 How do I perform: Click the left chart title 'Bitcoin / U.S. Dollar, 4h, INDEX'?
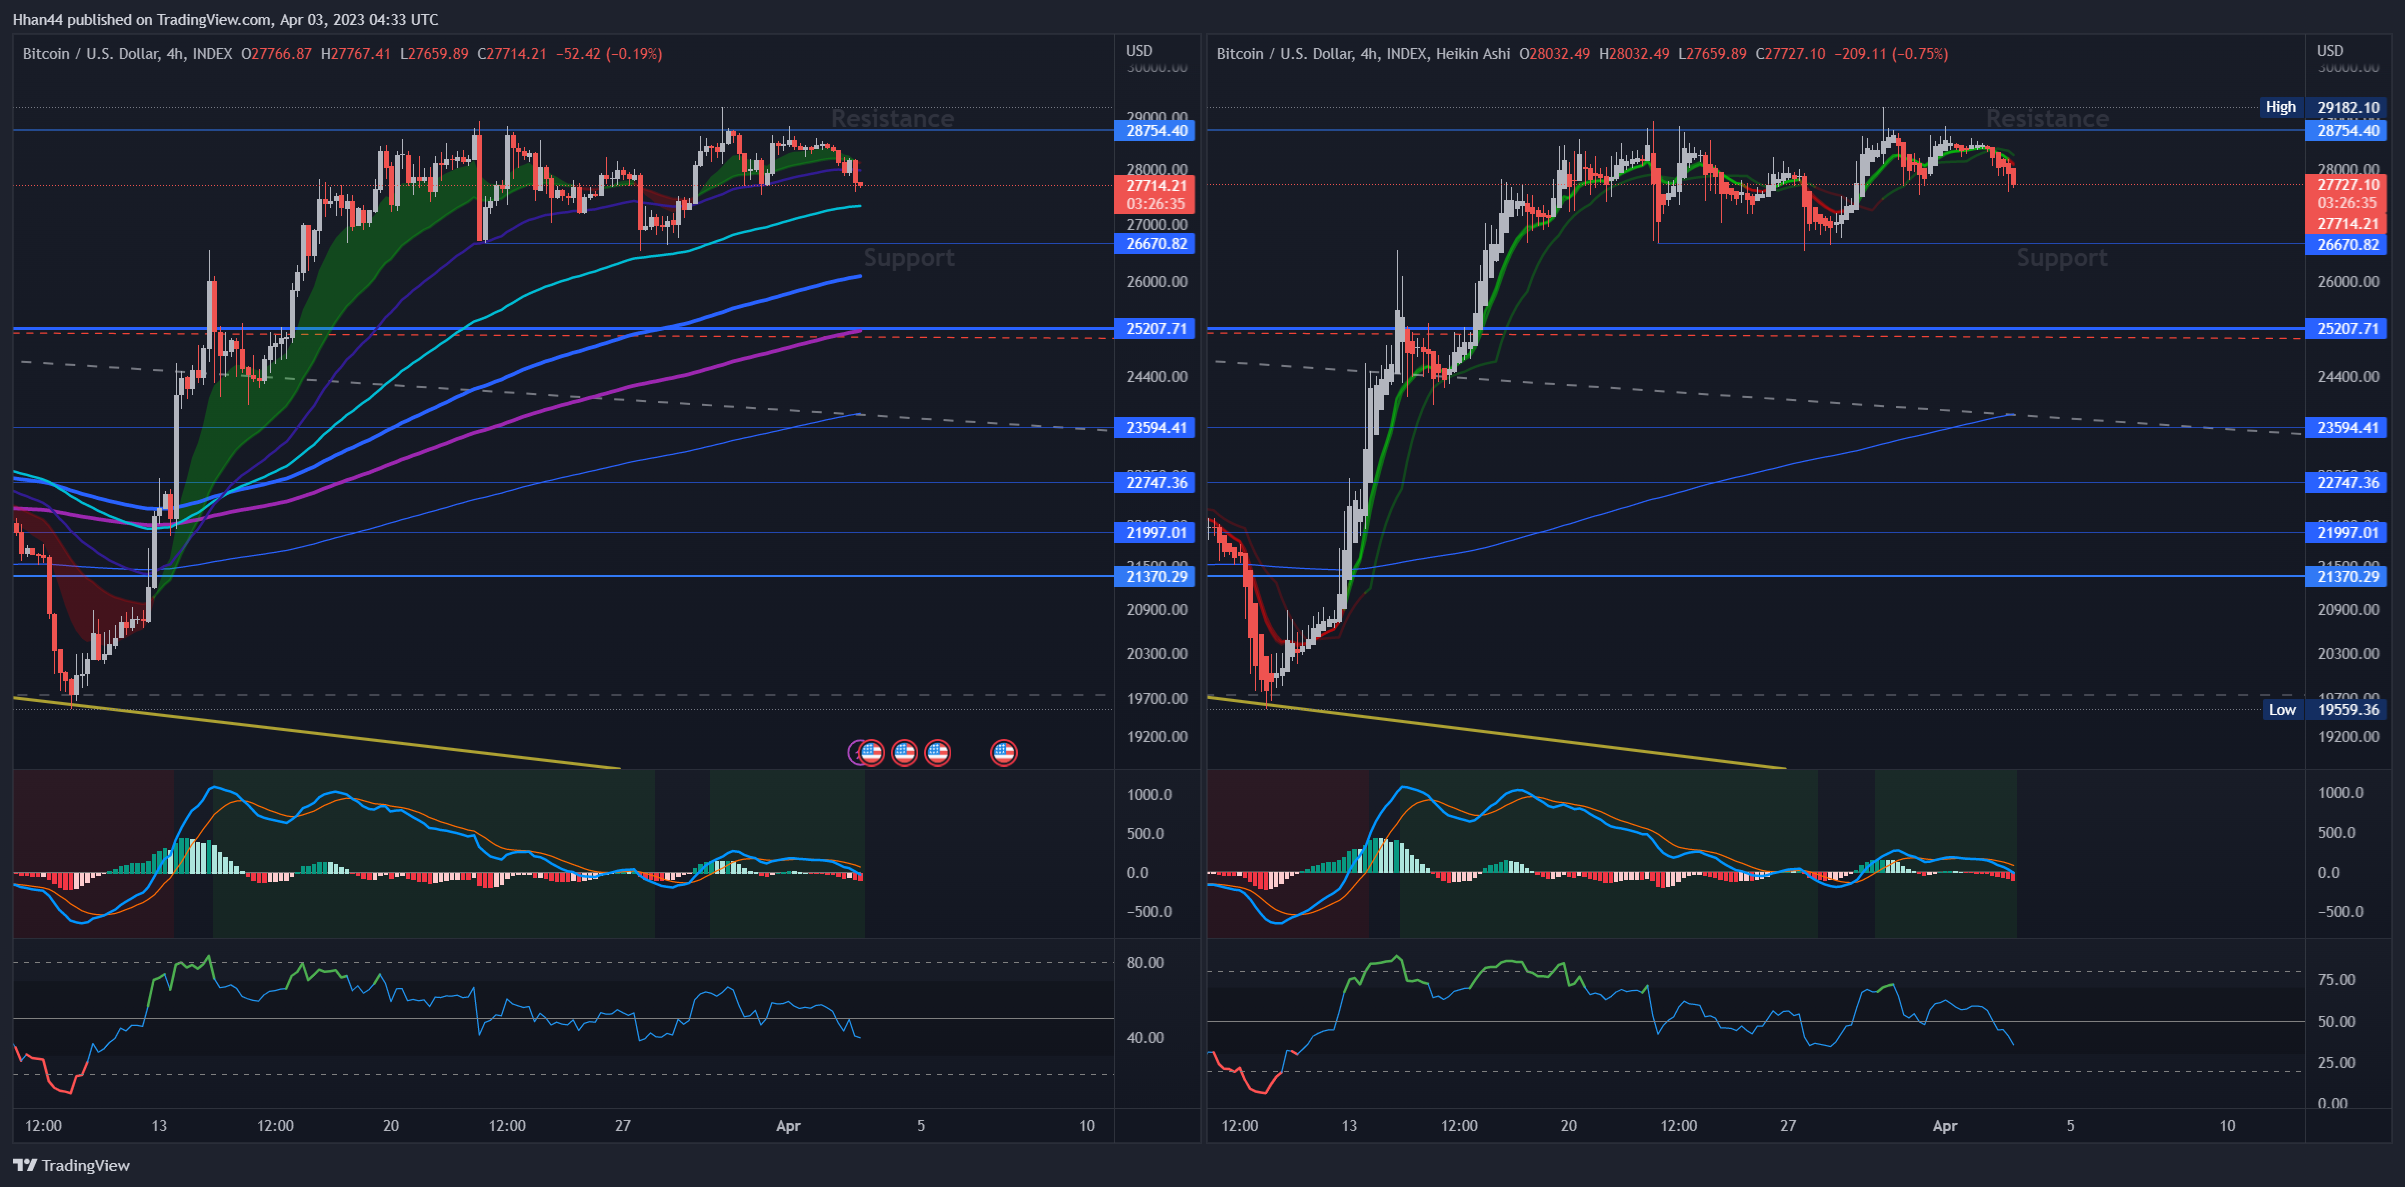click(127, 54)
